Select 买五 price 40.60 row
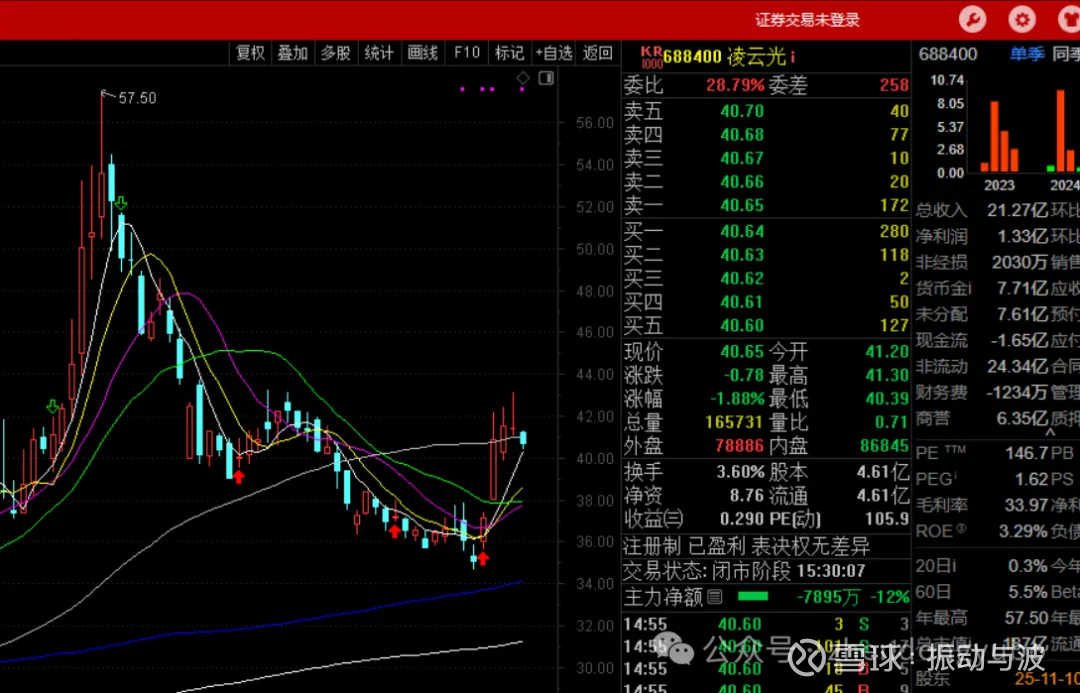Image resolution: width=1080 pixels, height=693 pixels. click(x=766, y=325)
